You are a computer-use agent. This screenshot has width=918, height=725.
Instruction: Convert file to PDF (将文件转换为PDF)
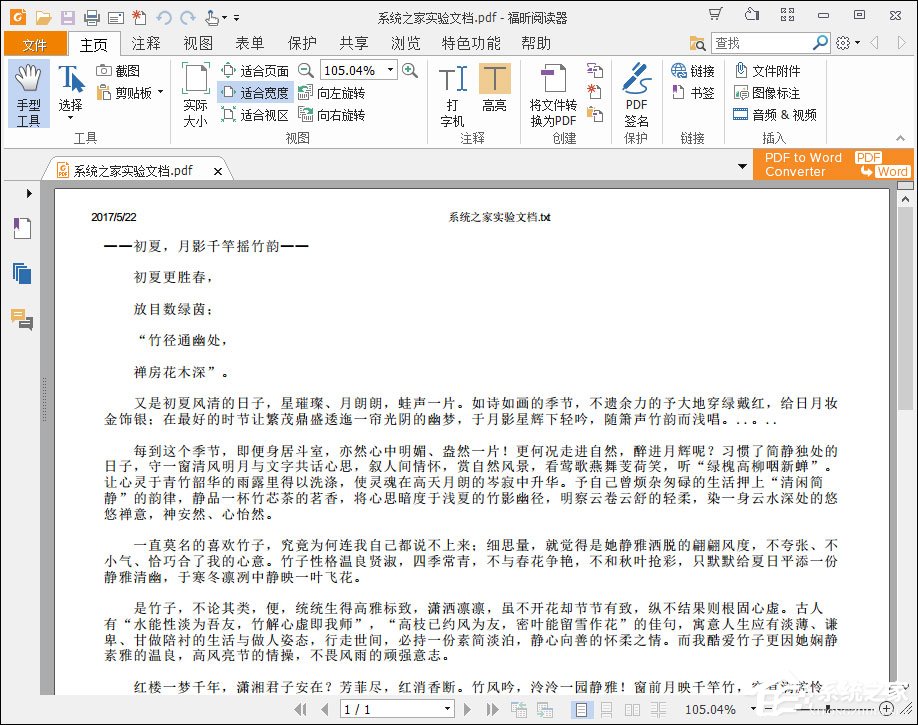point(551,95)
